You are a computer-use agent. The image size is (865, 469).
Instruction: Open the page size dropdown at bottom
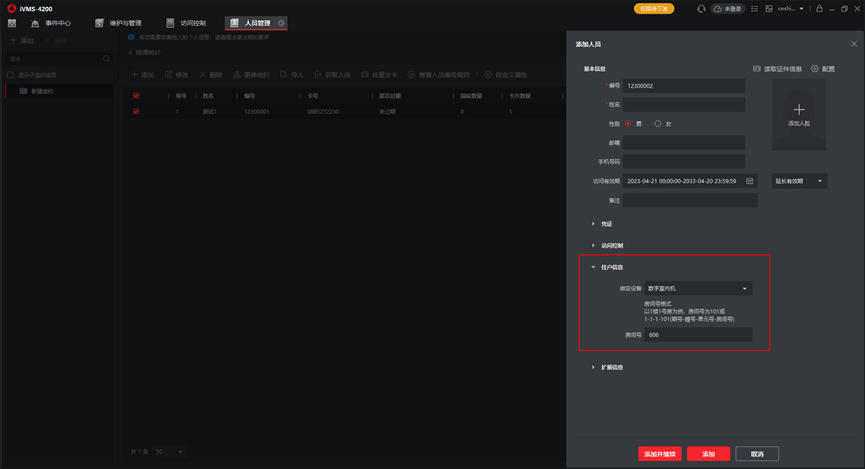[x=169, y=451]
